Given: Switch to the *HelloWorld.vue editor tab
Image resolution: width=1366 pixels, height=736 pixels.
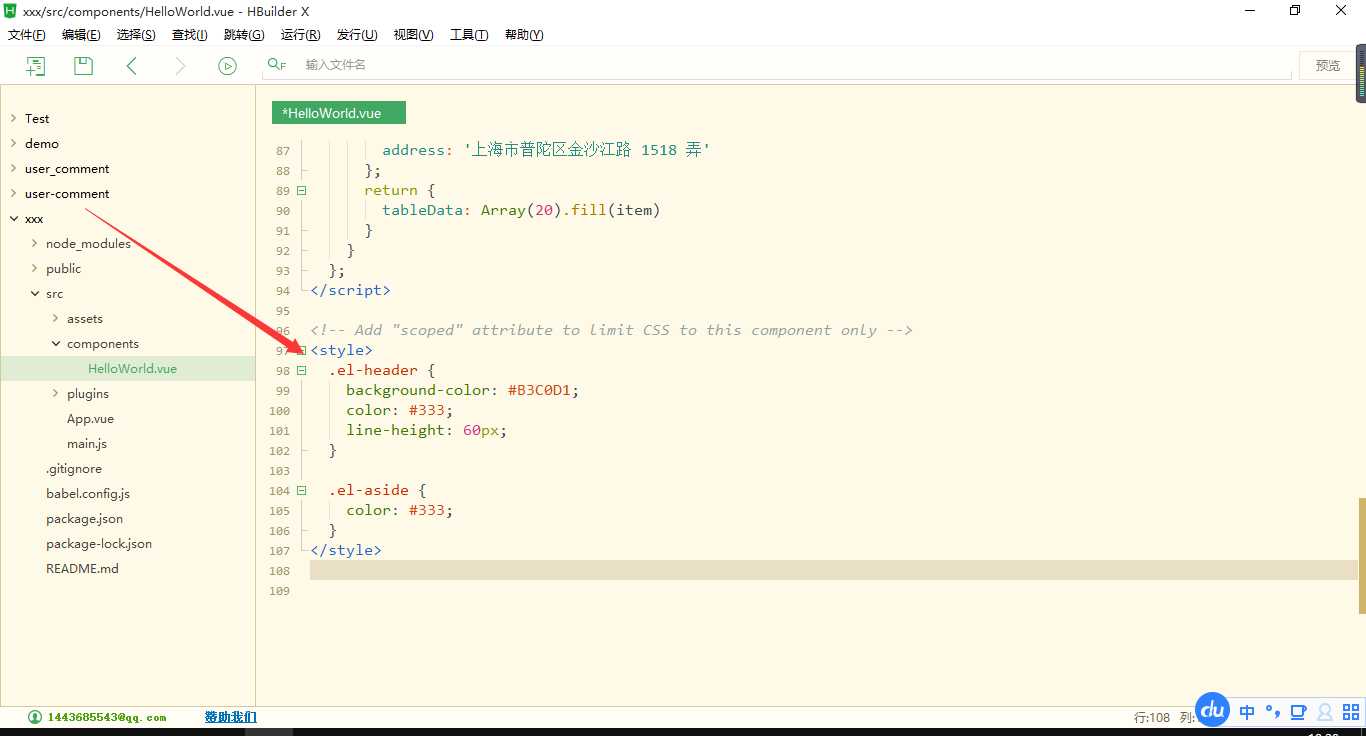Looking at the screenshot, I should click(339, 113).
